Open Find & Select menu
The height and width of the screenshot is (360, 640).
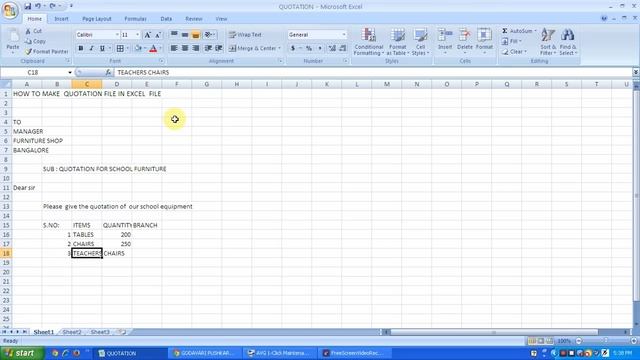[x=568, y=42]
